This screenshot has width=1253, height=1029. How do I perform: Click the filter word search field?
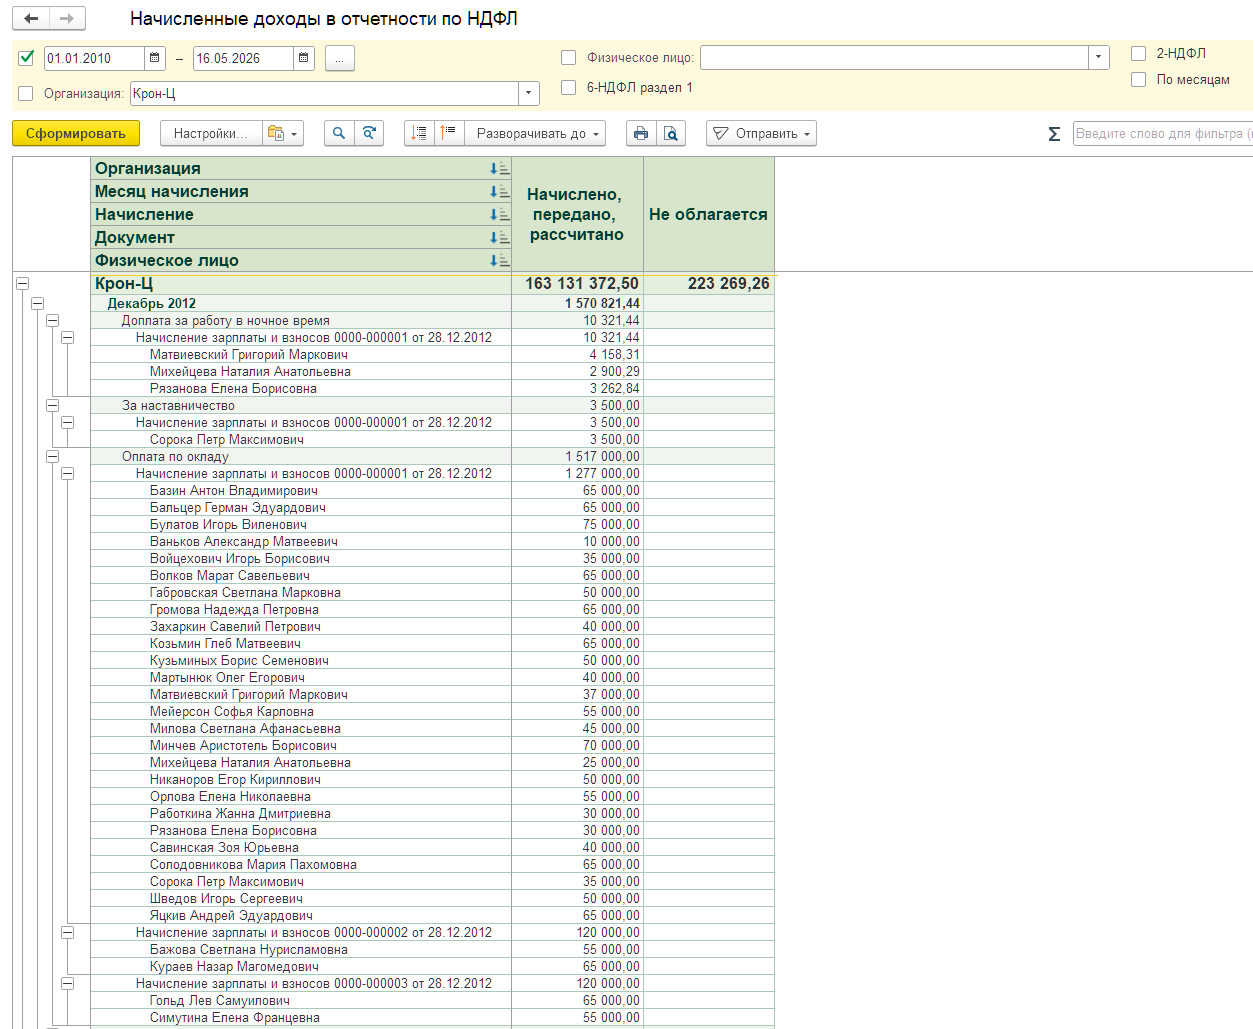point(1162,133)
